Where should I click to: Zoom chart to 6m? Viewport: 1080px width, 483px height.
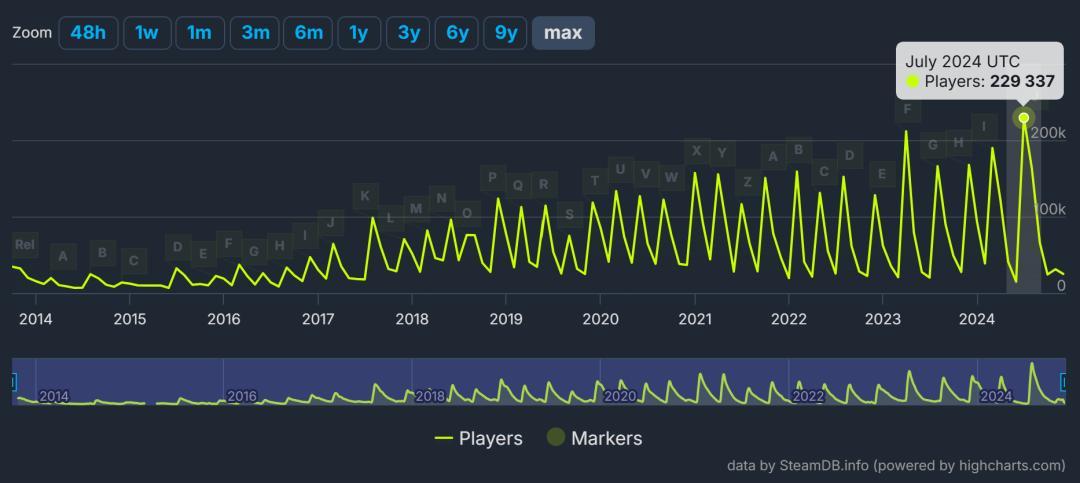(x=308, y=32)
